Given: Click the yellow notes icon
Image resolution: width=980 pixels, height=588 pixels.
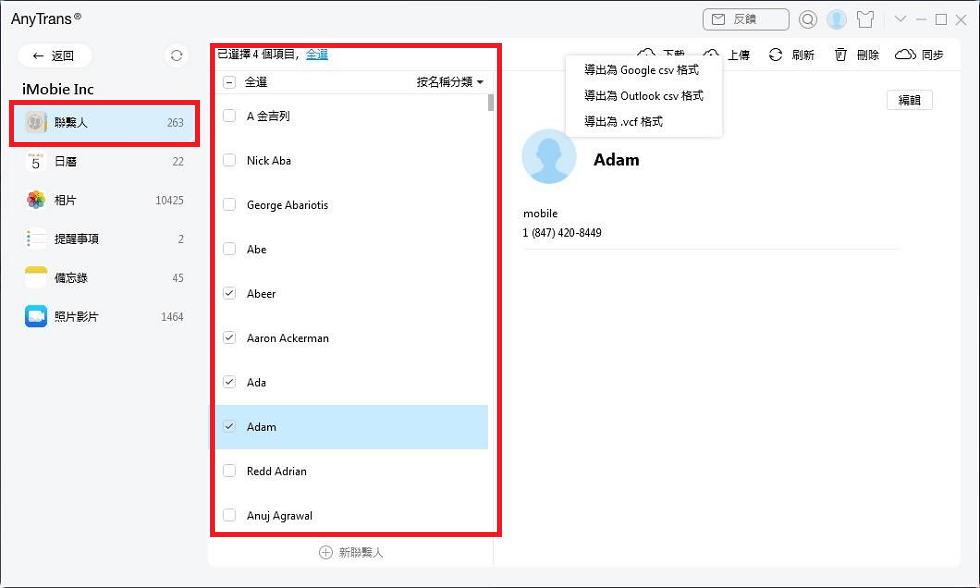Looking at the screenshot, I should click(x=36, y=277).
